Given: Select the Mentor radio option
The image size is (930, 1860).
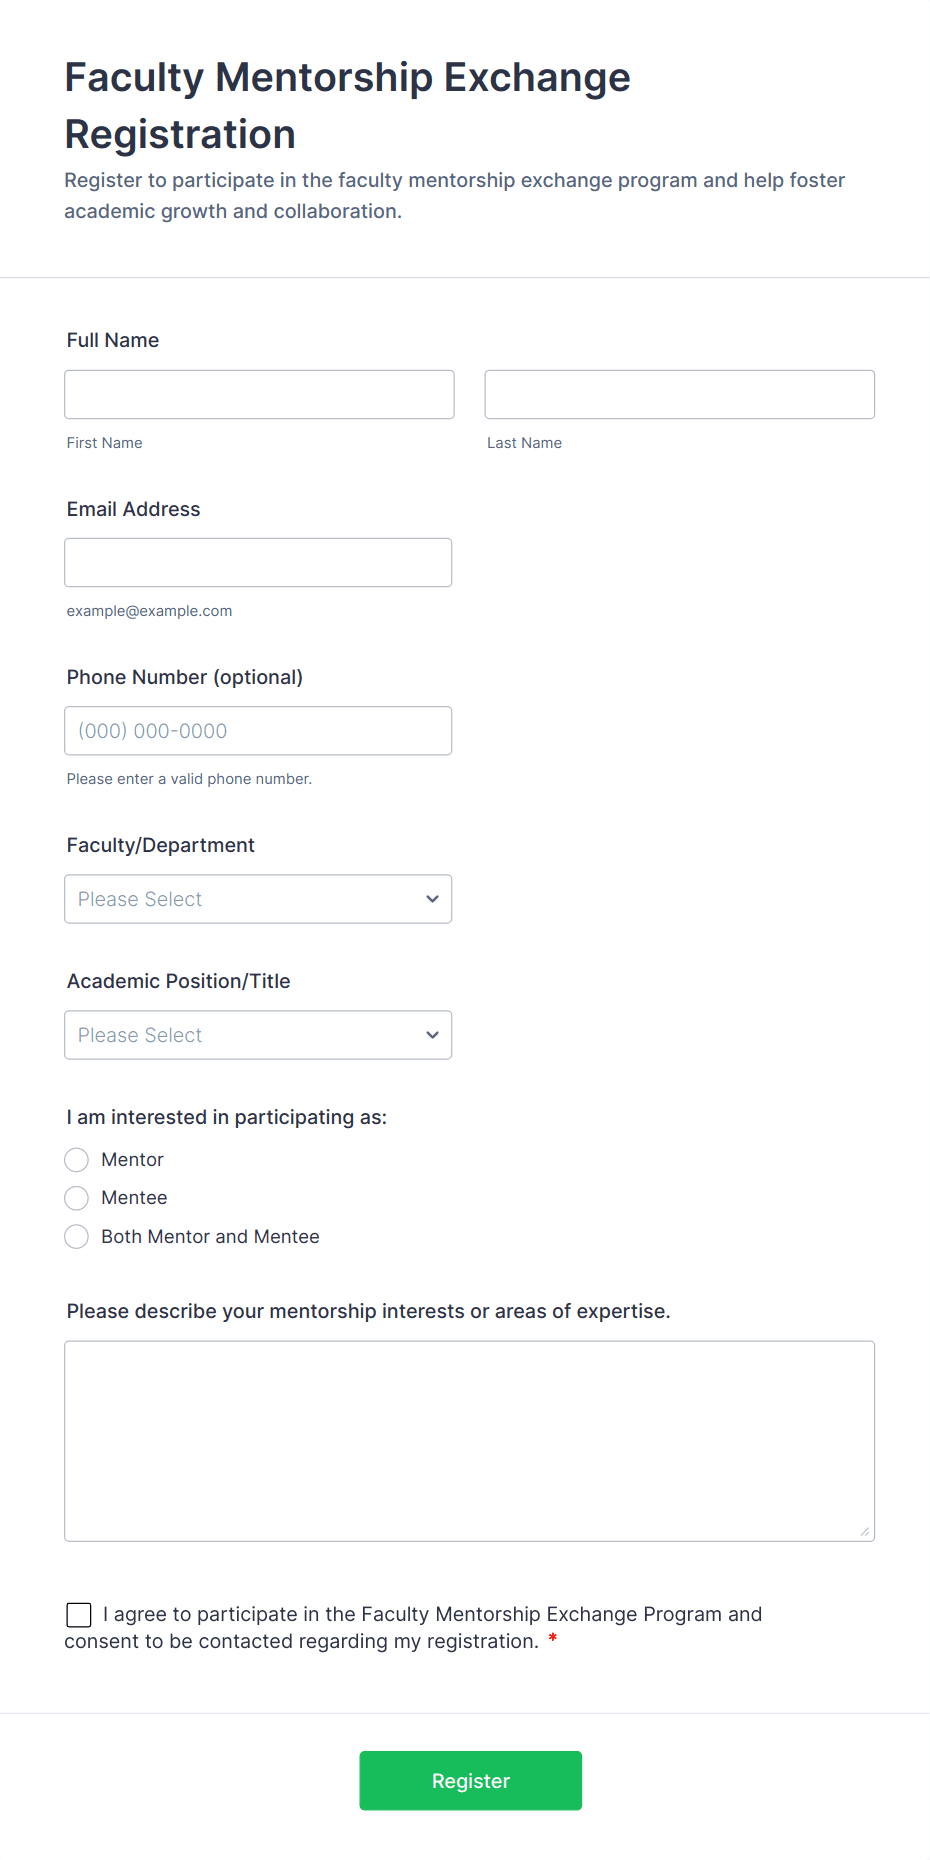Looking at the screenshot, I should 77,1159.
